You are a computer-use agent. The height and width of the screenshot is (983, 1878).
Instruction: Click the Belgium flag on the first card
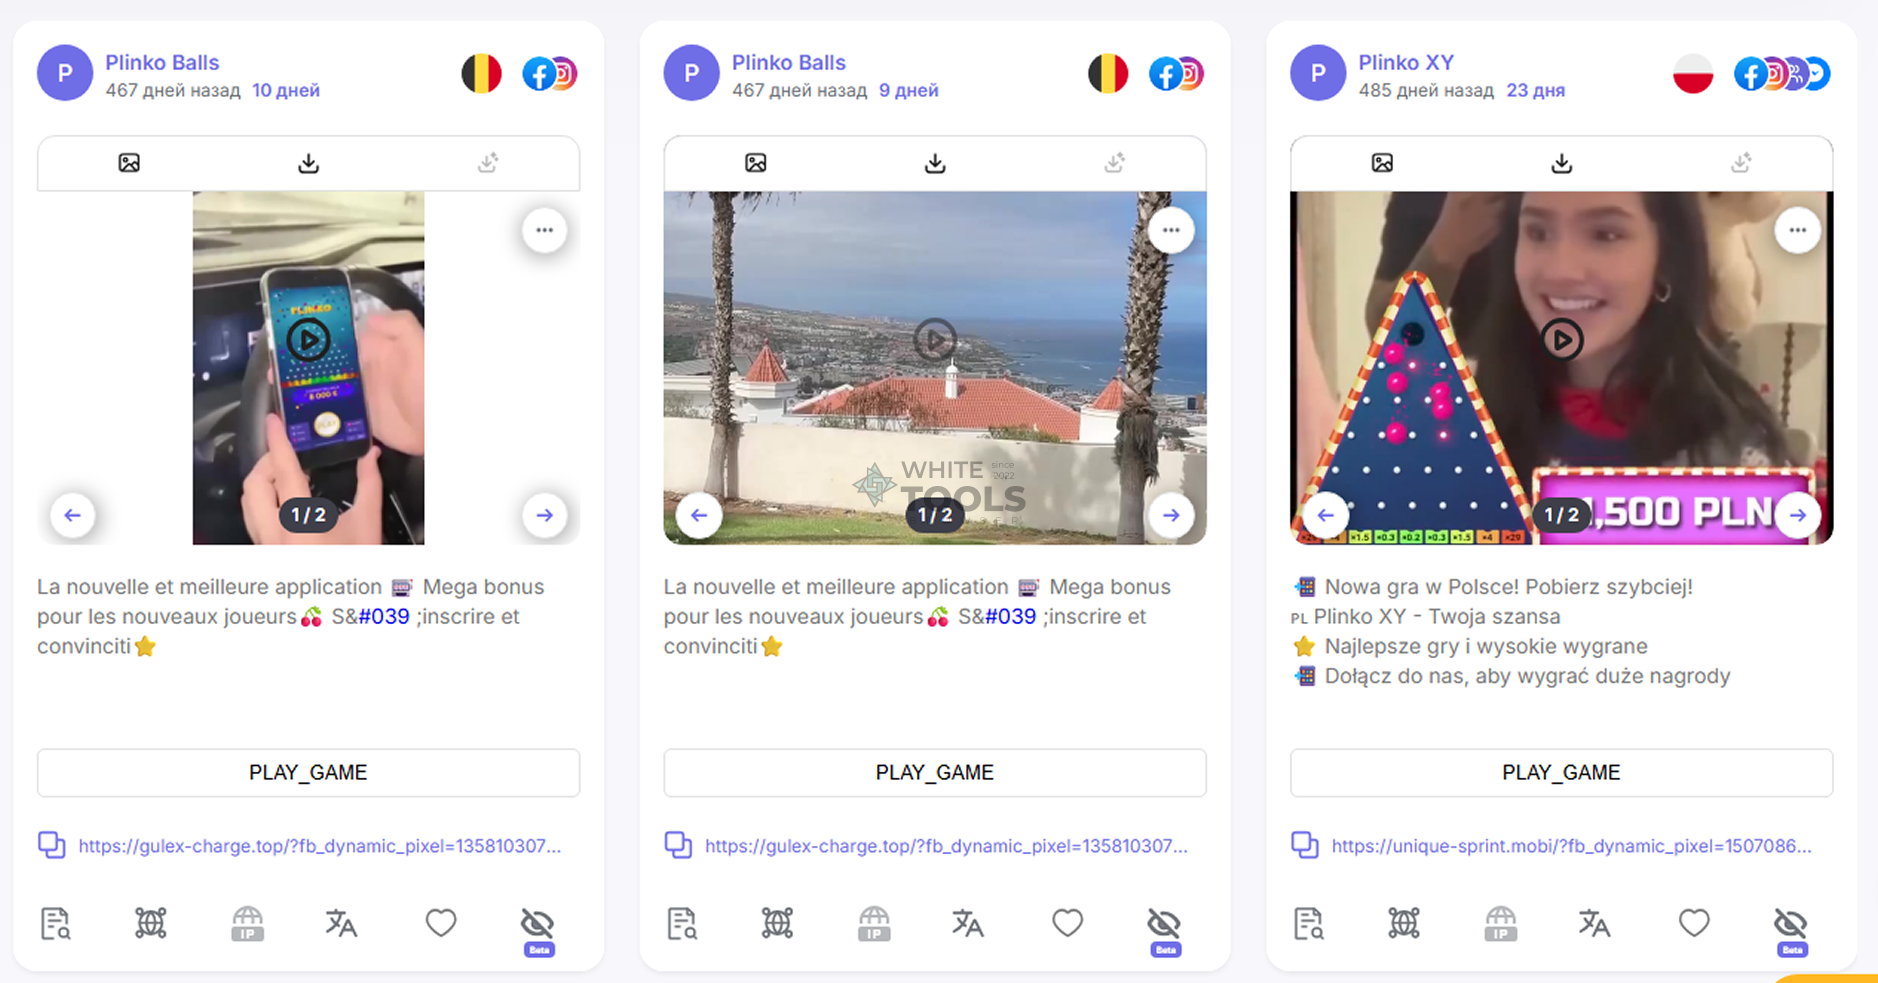[x=481, y=74]
